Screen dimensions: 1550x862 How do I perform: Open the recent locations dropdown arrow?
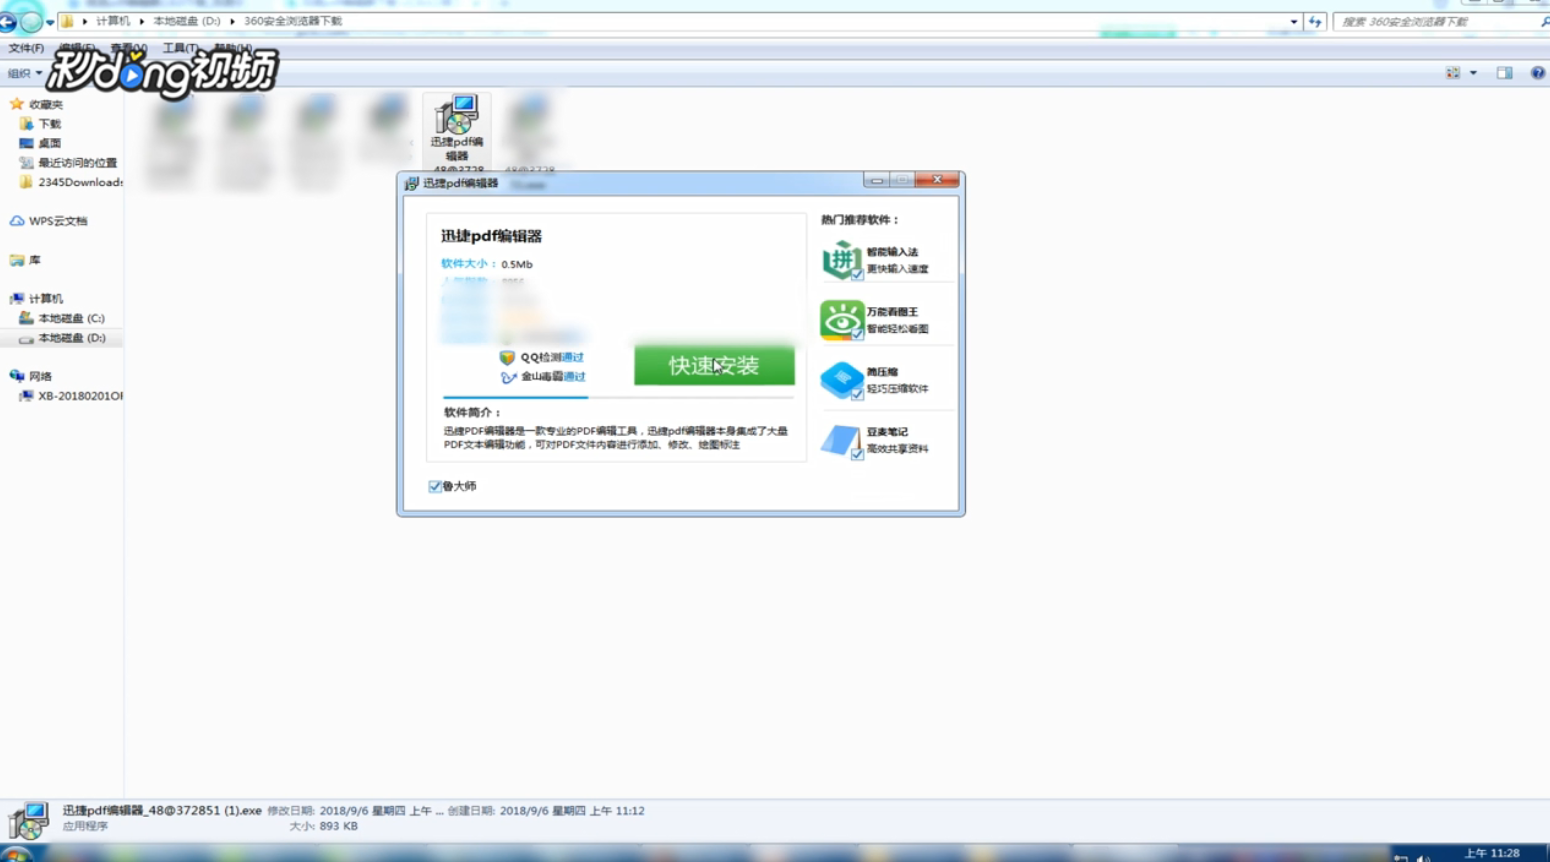(x=50, y=22)
